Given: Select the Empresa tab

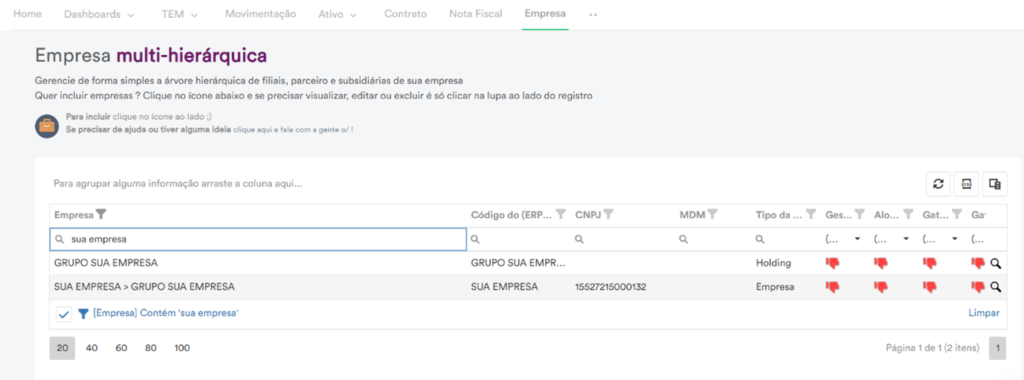Looking at the screenshot, I should click(x=545, y=14).
